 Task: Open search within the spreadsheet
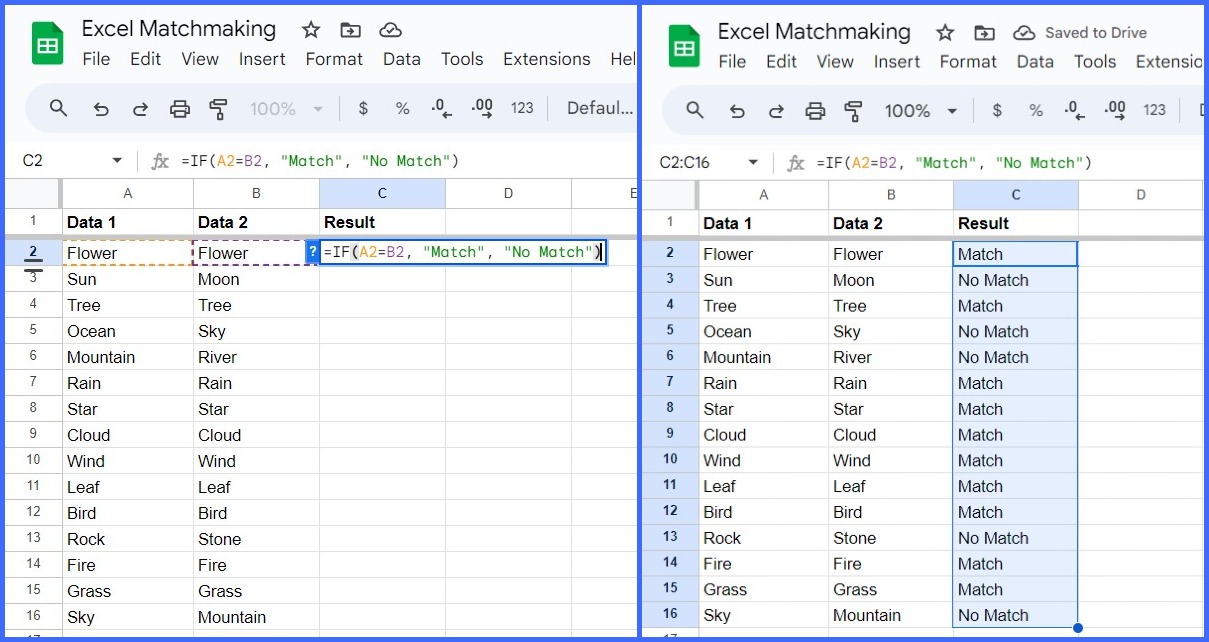point(57,108)
